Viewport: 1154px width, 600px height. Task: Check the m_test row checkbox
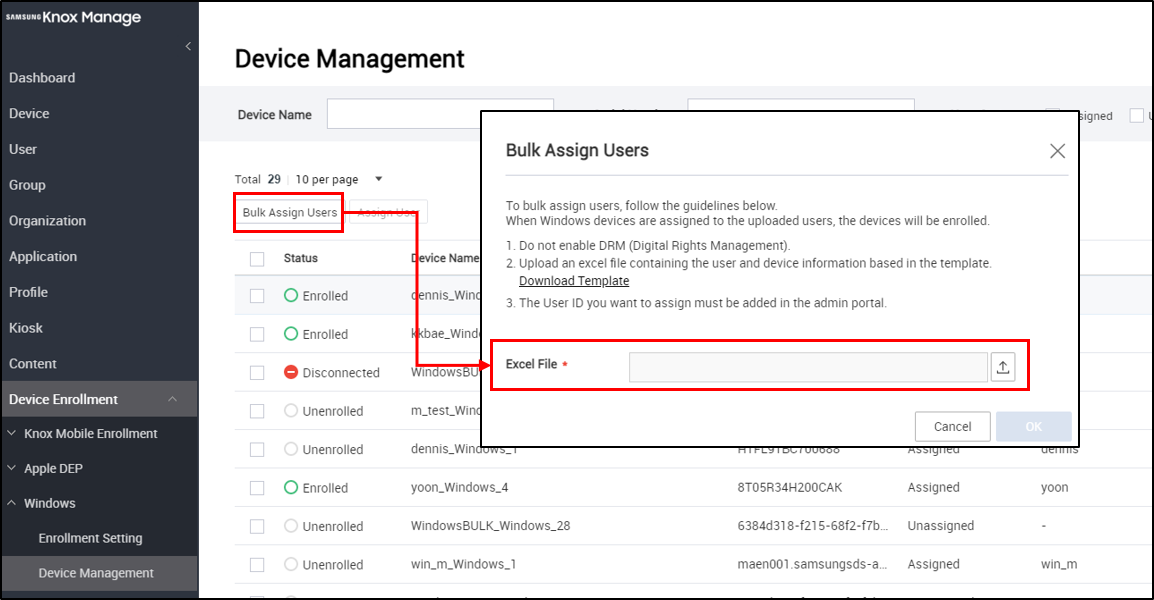pos(257,411)
